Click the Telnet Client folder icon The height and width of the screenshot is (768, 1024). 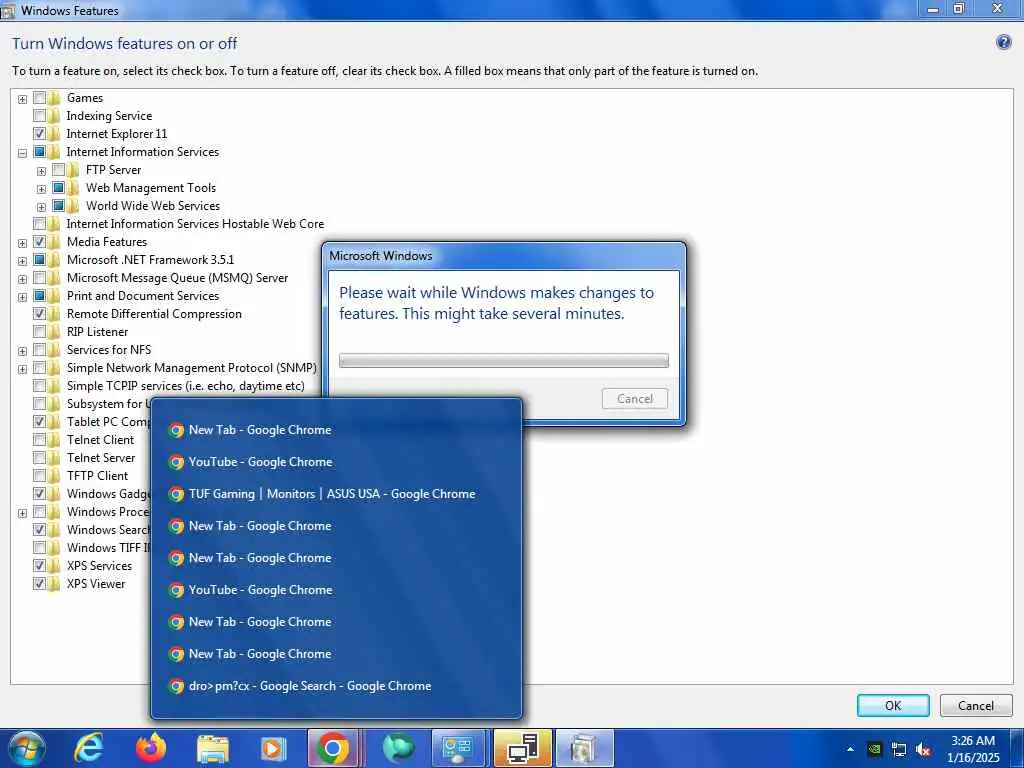55,440
